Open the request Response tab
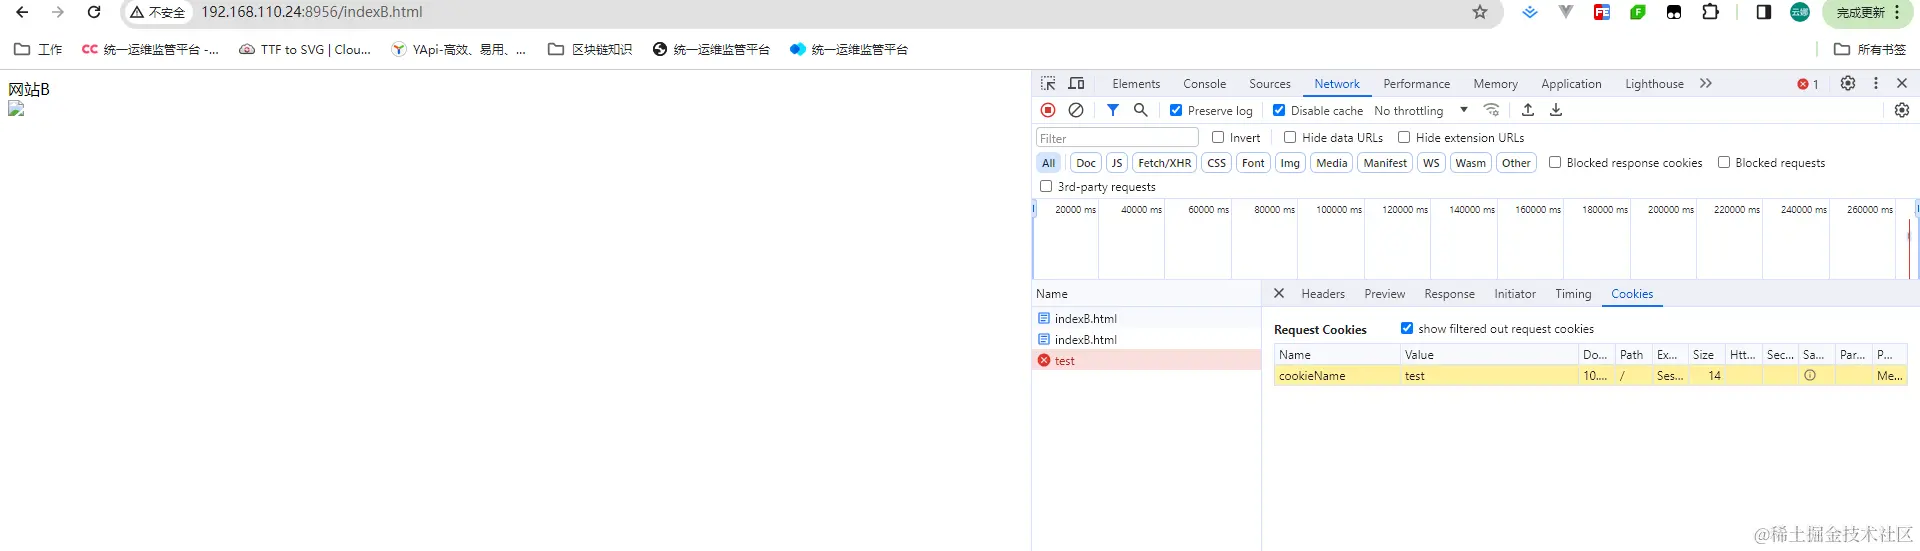 (x=1449, y=294)
